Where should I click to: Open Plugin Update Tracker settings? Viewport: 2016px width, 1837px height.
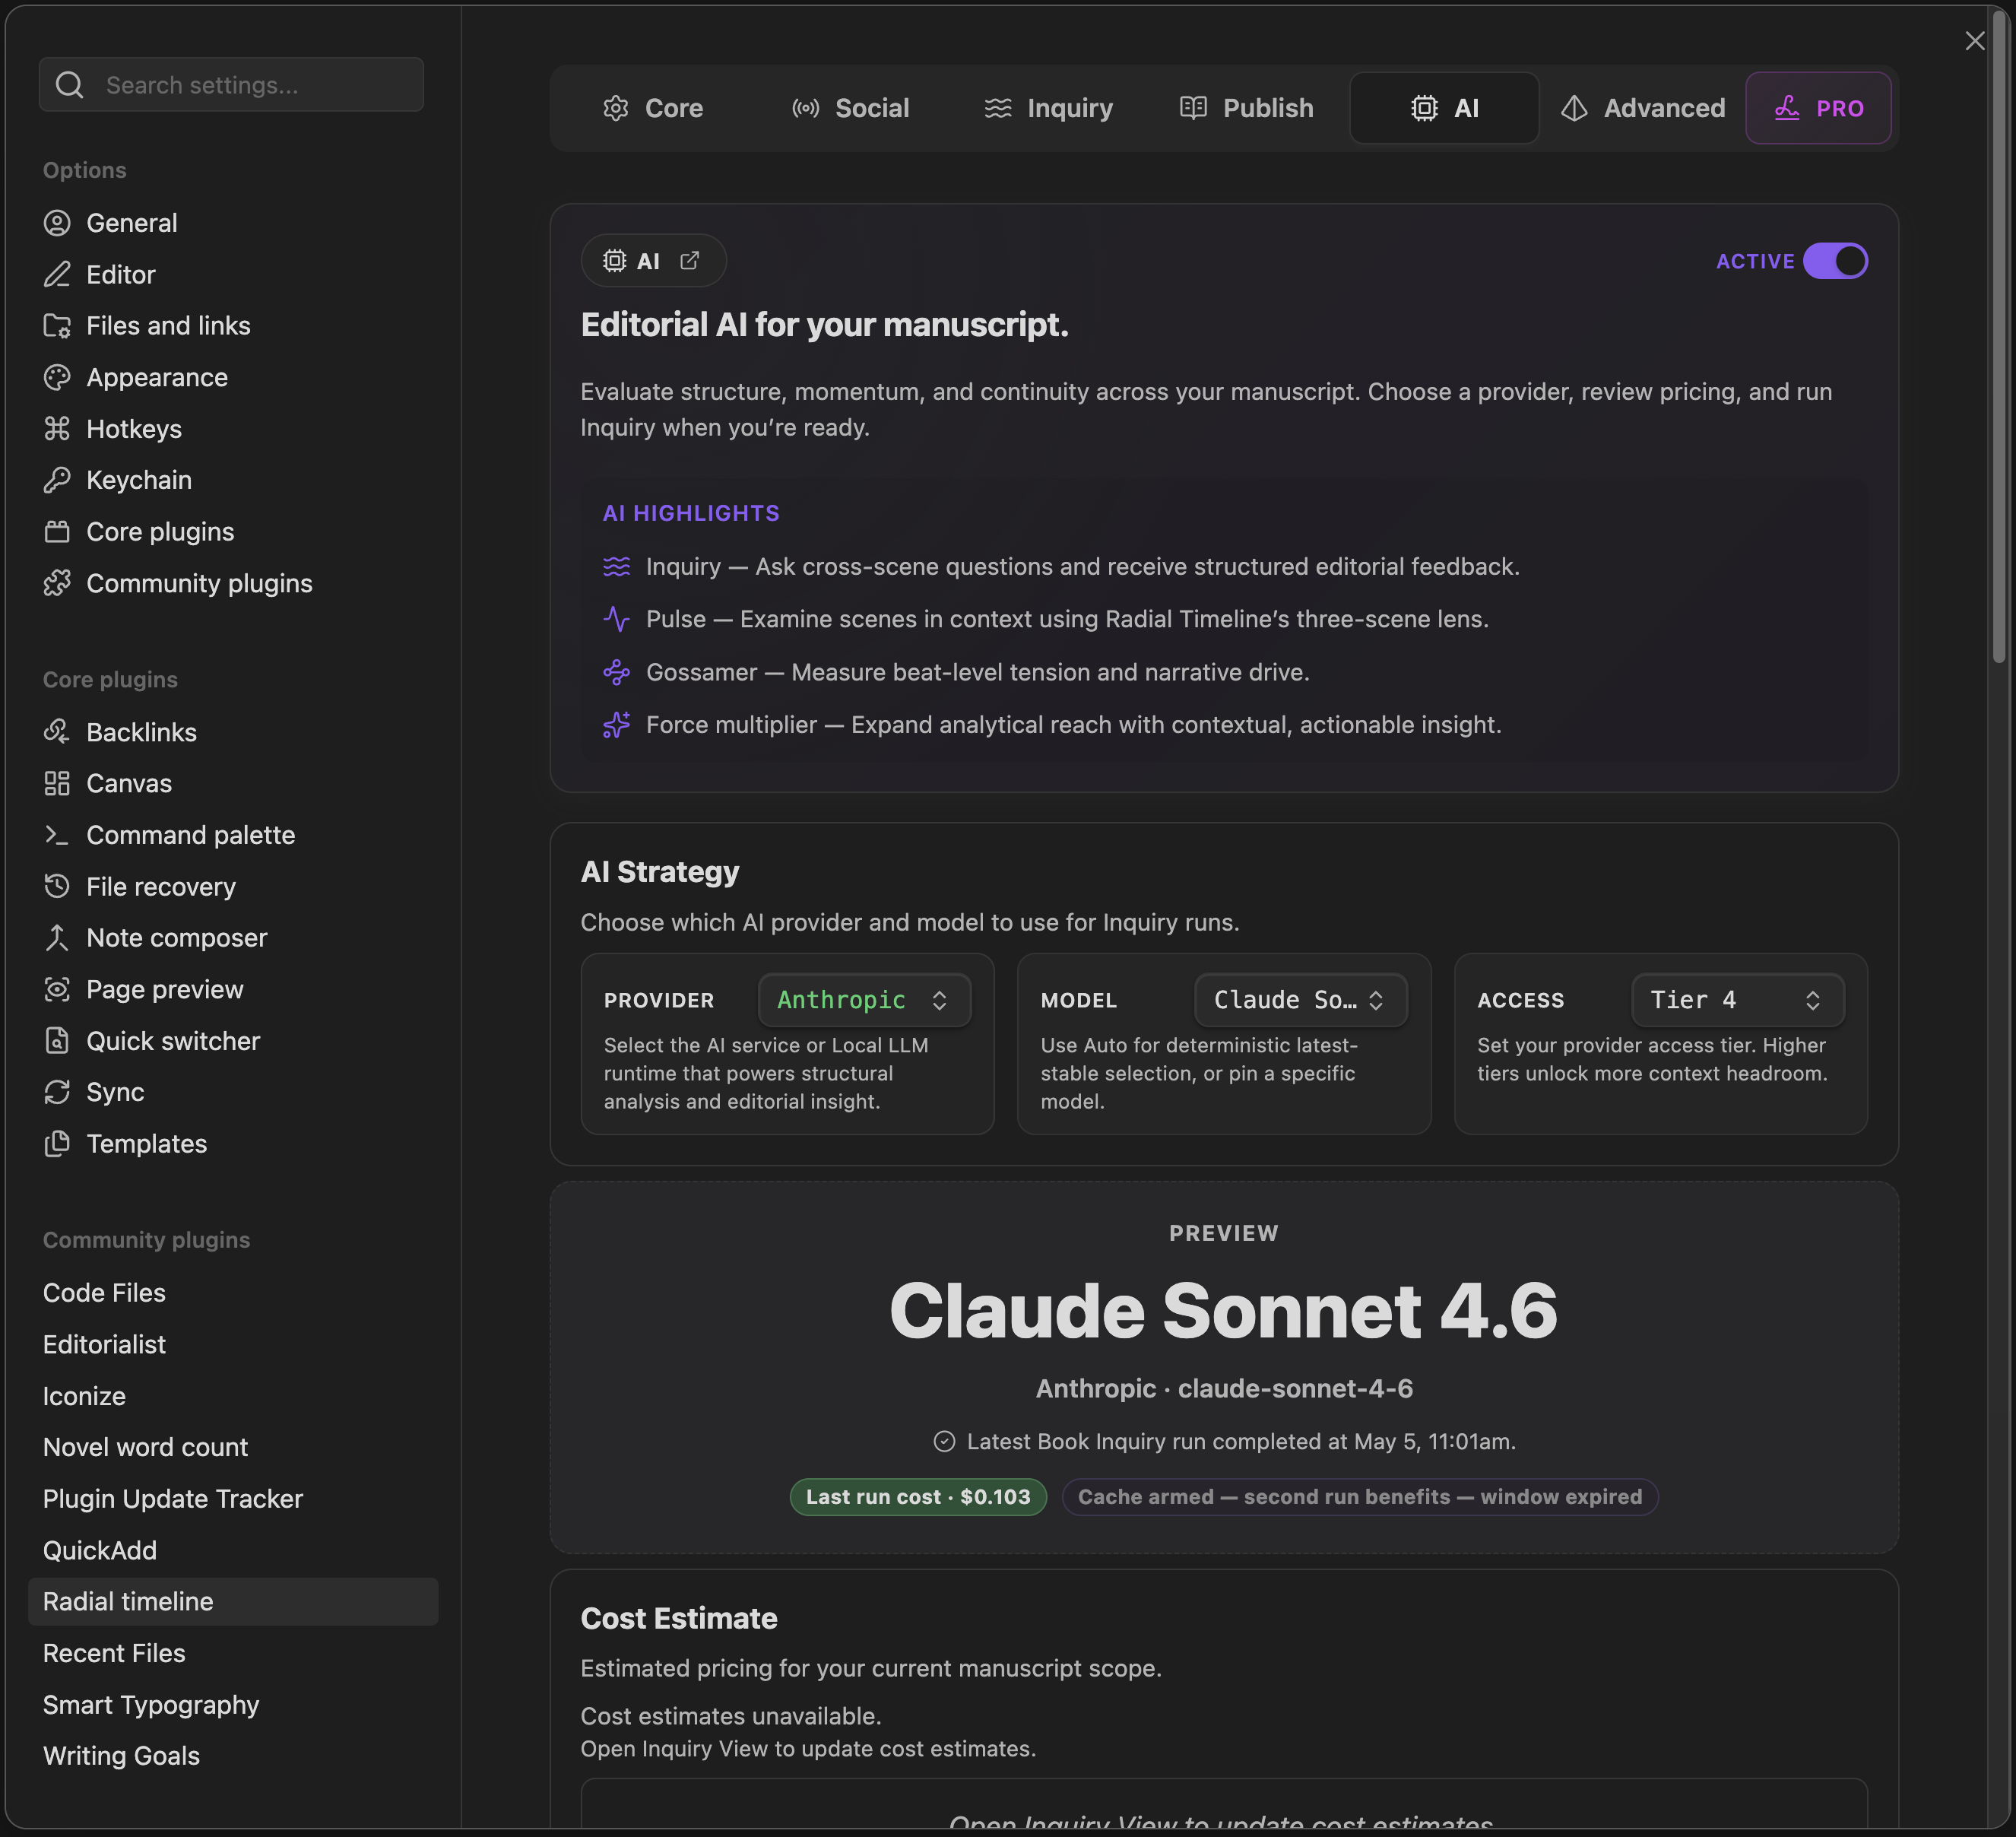[x=233, y=1498]
